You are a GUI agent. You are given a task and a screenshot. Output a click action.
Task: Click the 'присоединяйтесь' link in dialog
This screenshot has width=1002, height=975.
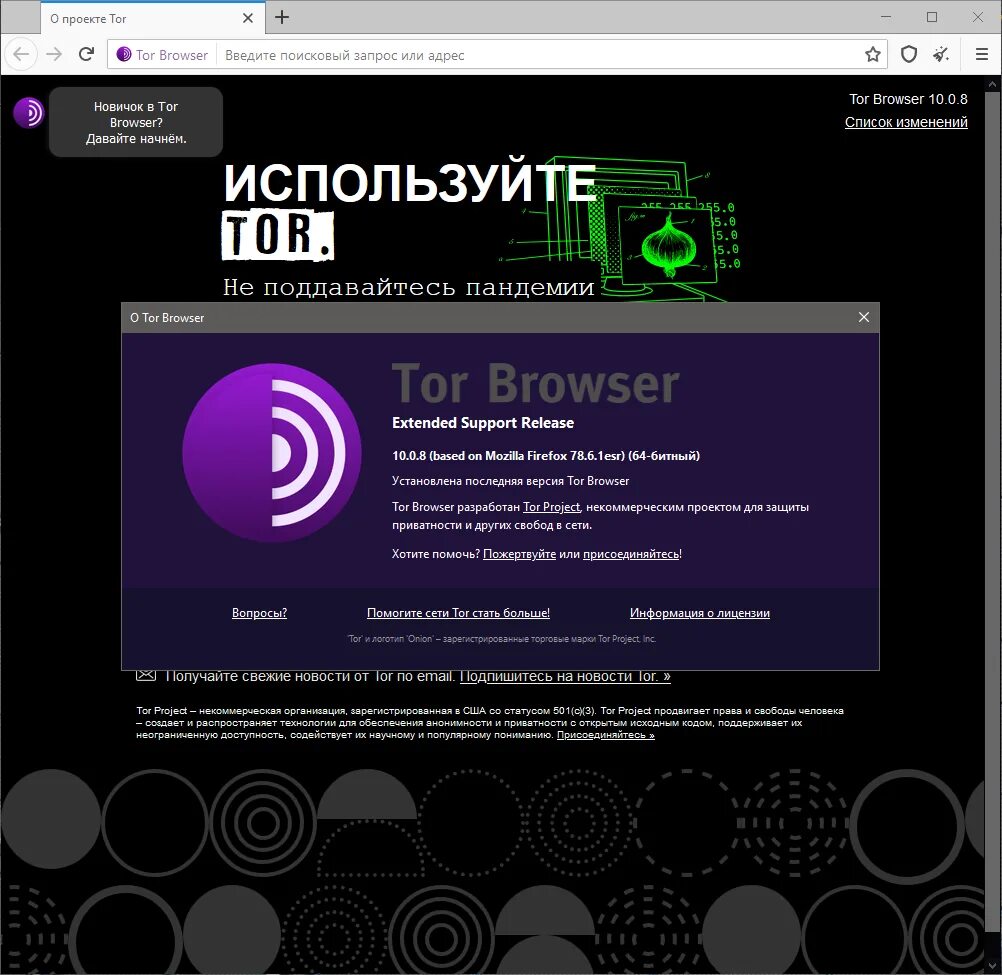pos(631,554)
